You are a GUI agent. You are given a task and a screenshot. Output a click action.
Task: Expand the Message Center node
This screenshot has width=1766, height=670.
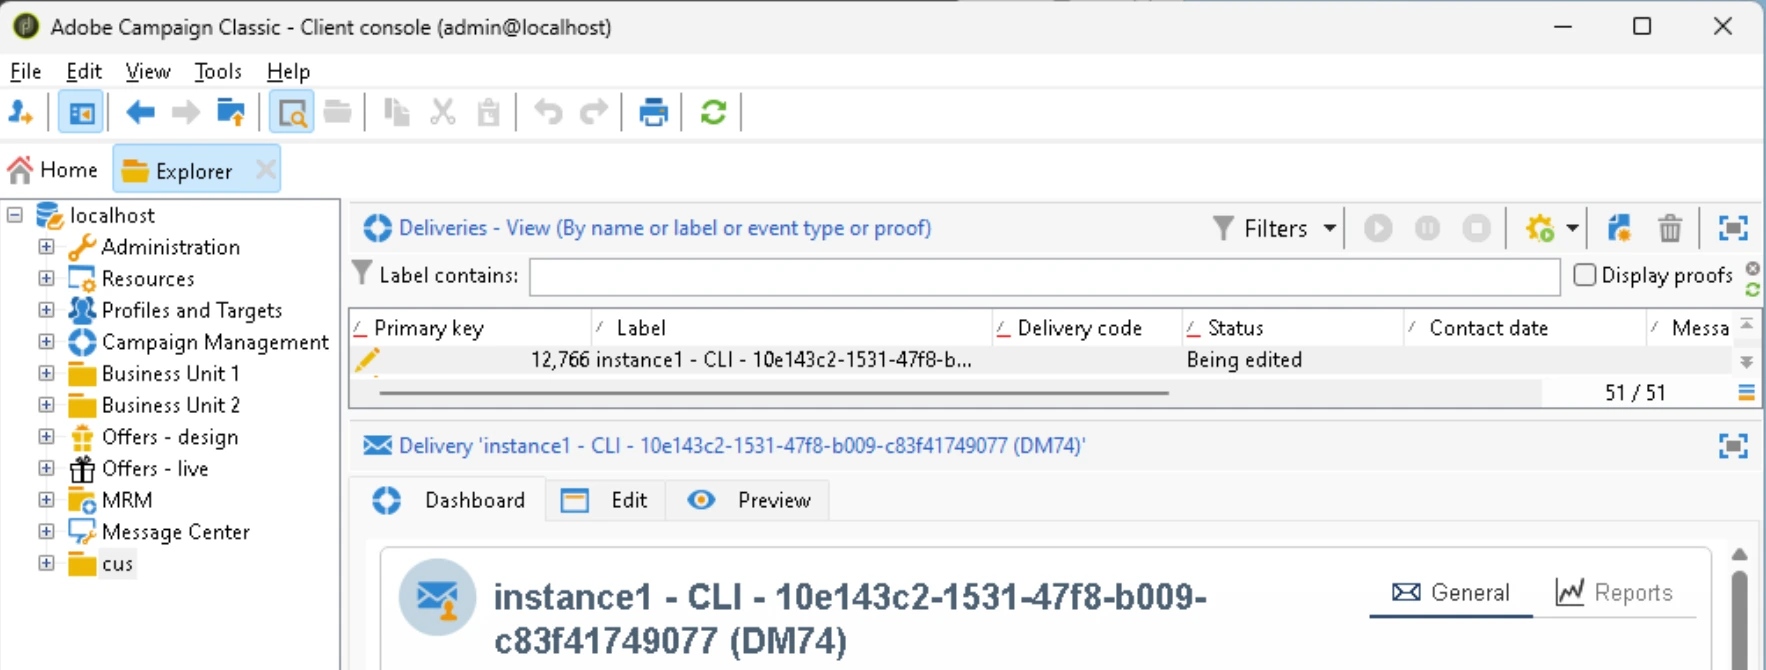pyautogui.click(x=46, y=532)
